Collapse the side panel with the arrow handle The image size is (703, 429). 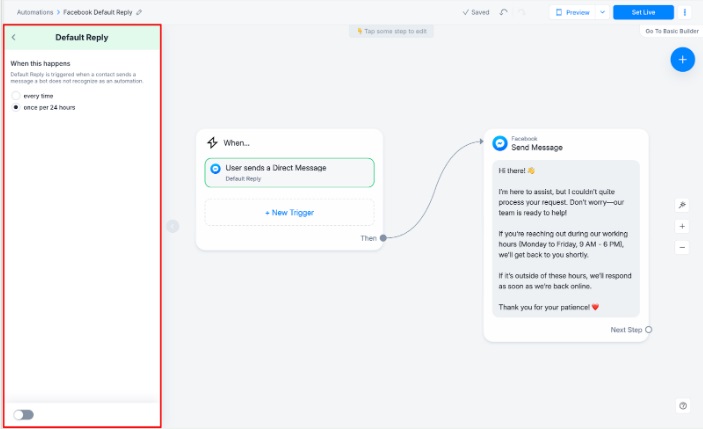[172, 226]
